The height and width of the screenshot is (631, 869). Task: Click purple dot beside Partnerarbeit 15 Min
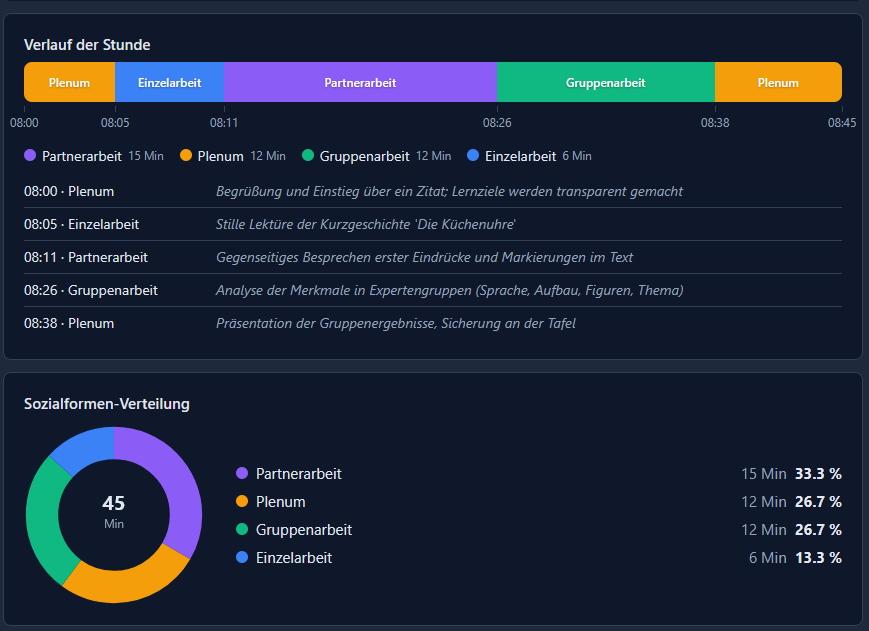[30, 156]
